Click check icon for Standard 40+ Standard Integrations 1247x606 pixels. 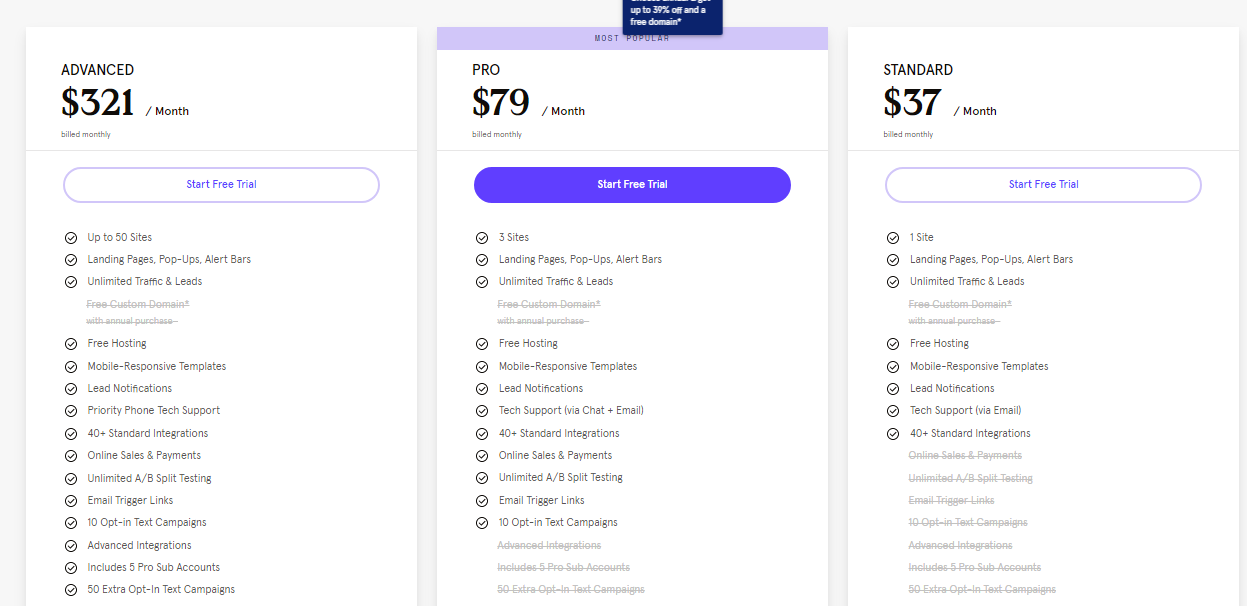(x=893, y=434)
